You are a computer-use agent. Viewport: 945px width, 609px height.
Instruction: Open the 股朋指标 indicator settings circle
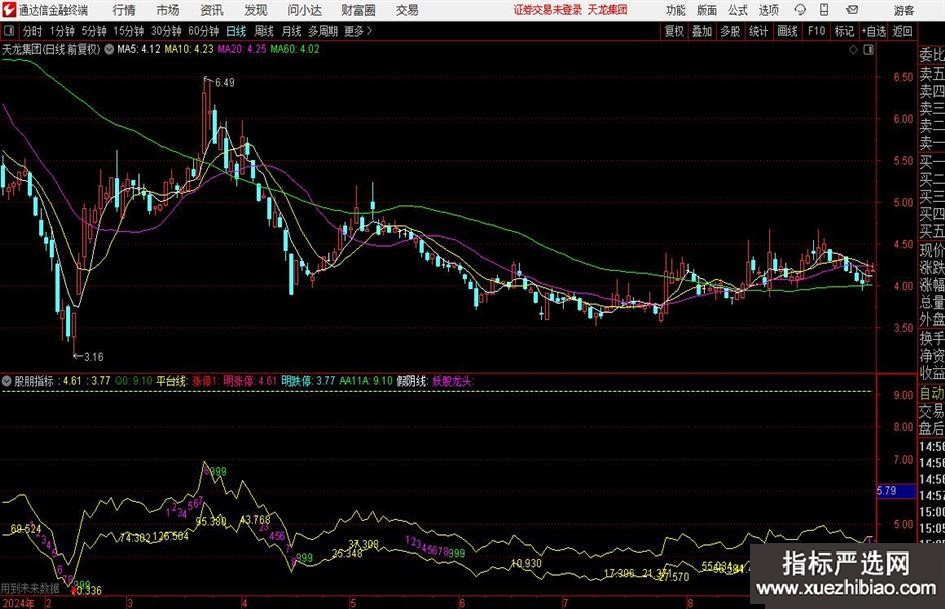point(7,380)
